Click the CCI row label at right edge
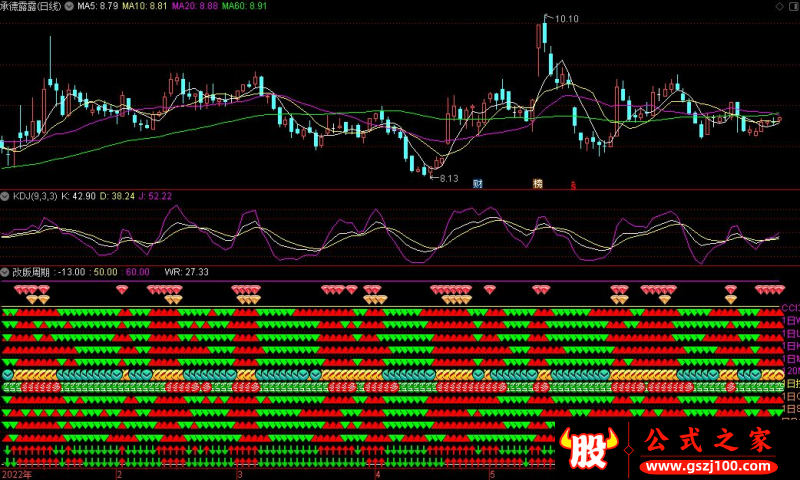800x480 pixels. pos(791,309)
